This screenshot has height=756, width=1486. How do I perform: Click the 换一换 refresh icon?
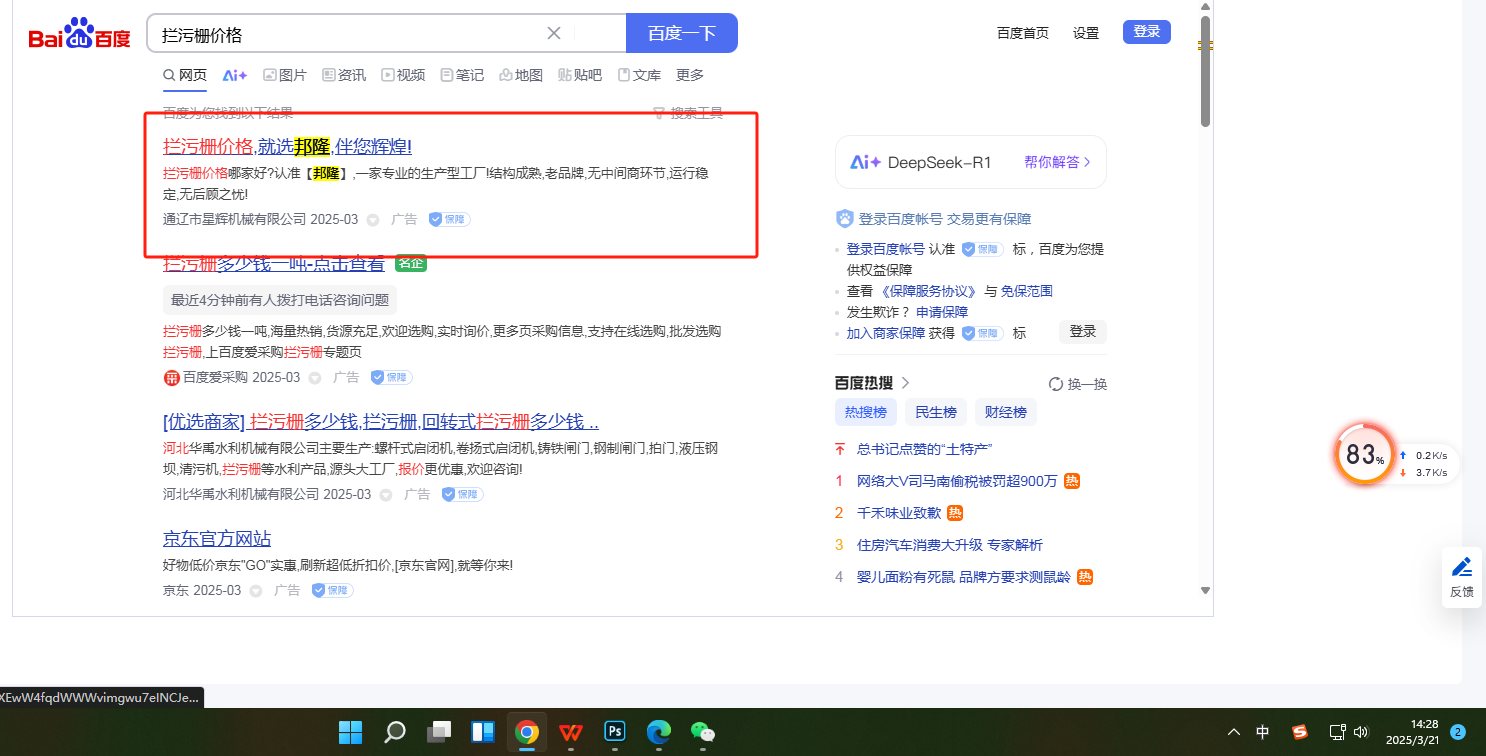(x=1055, y=384)
